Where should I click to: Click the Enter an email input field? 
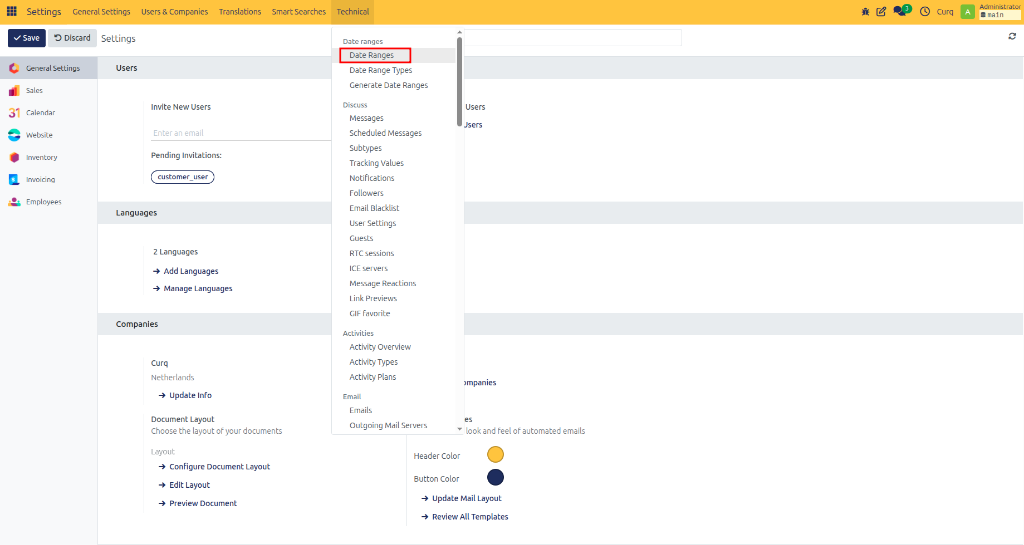[x=241, y=133]
